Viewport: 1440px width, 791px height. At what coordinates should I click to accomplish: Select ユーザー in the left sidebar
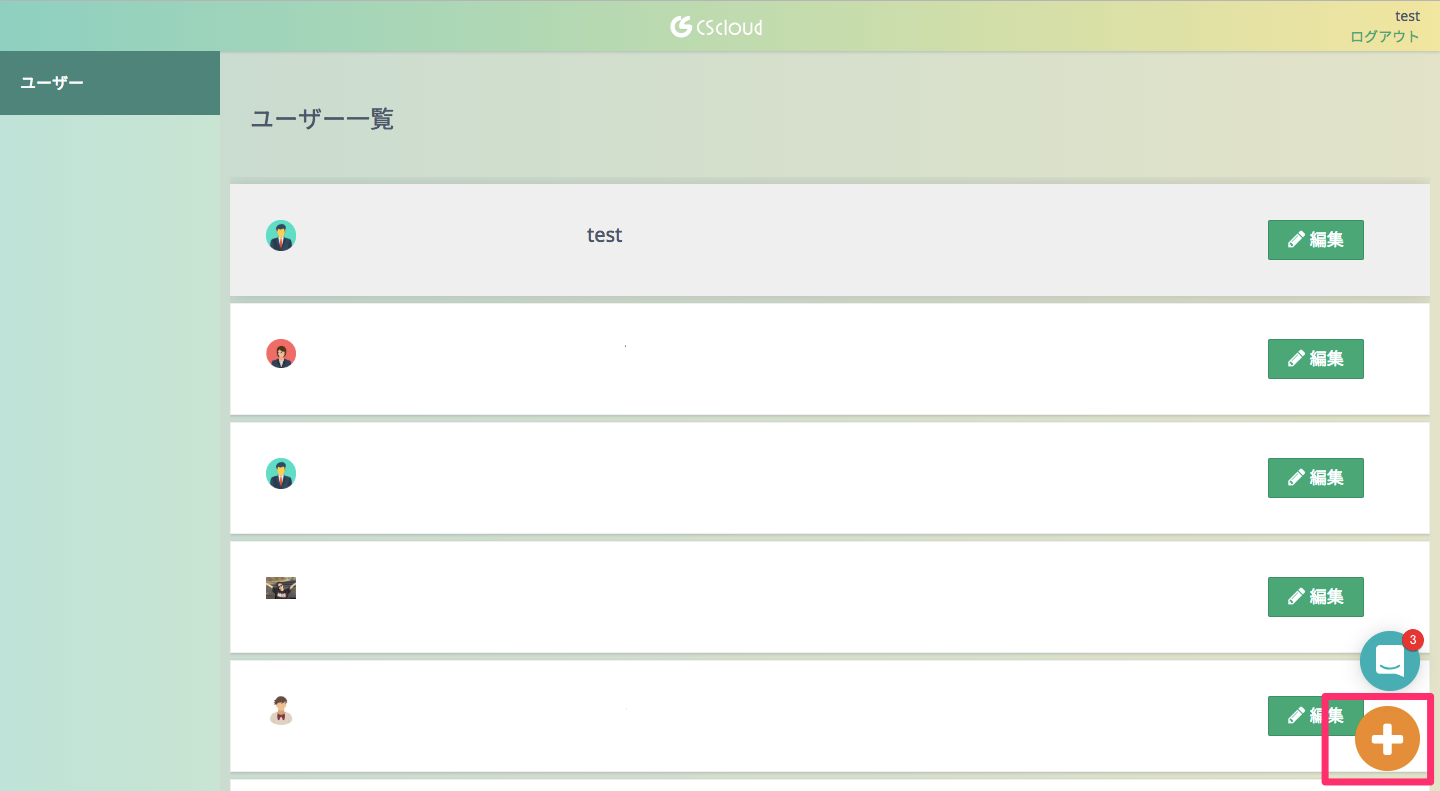coord(52,82)
